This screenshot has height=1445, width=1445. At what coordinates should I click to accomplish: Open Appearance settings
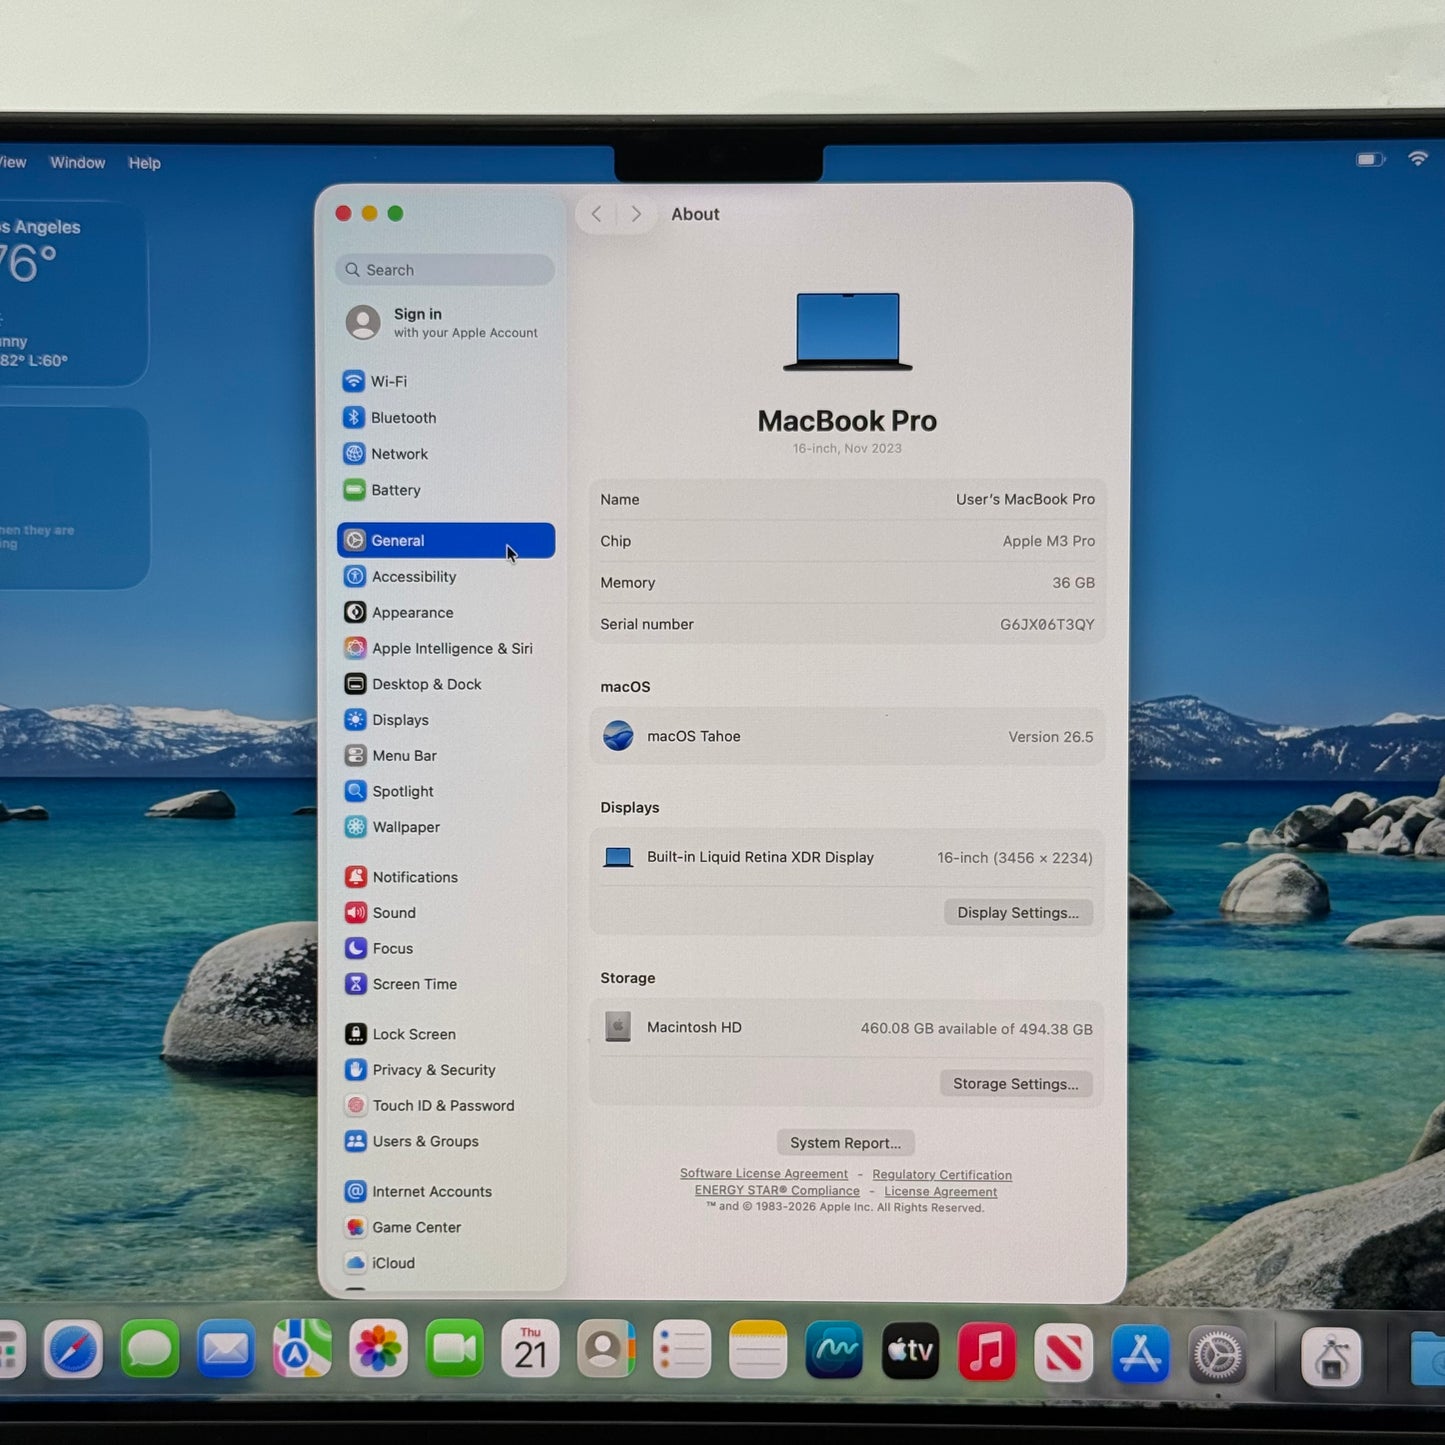click(x=445, y=612)
